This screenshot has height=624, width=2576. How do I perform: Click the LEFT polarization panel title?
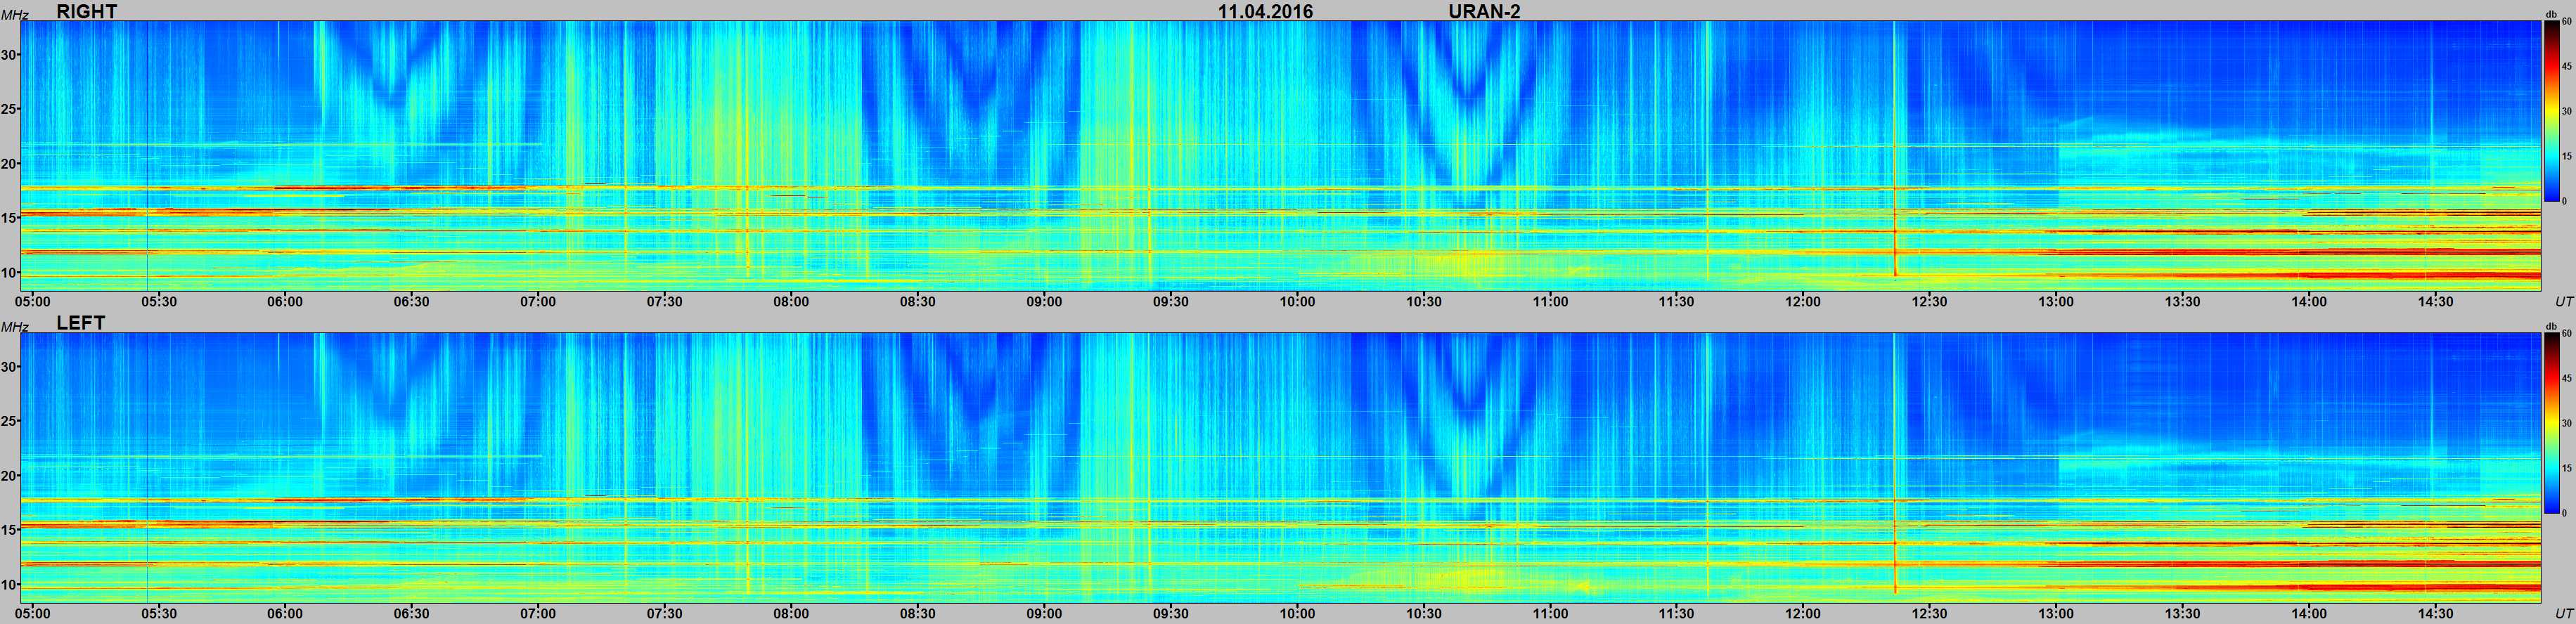(x=81, y=323)
